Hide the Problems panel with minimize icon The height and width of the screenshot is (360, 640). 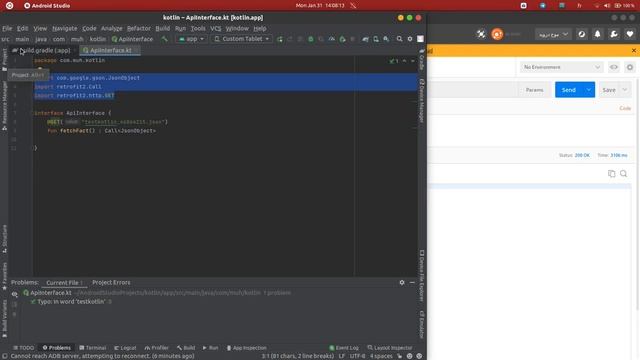pos(412,282)
